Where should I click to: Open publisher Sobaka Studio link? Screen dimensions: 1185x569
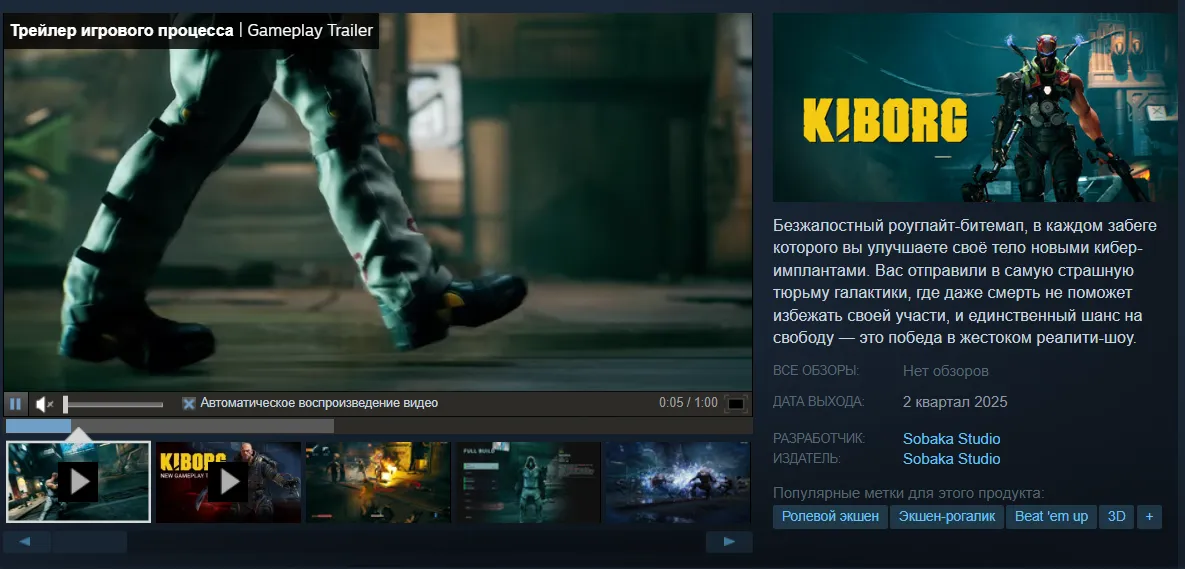click(x=951, y=459)
